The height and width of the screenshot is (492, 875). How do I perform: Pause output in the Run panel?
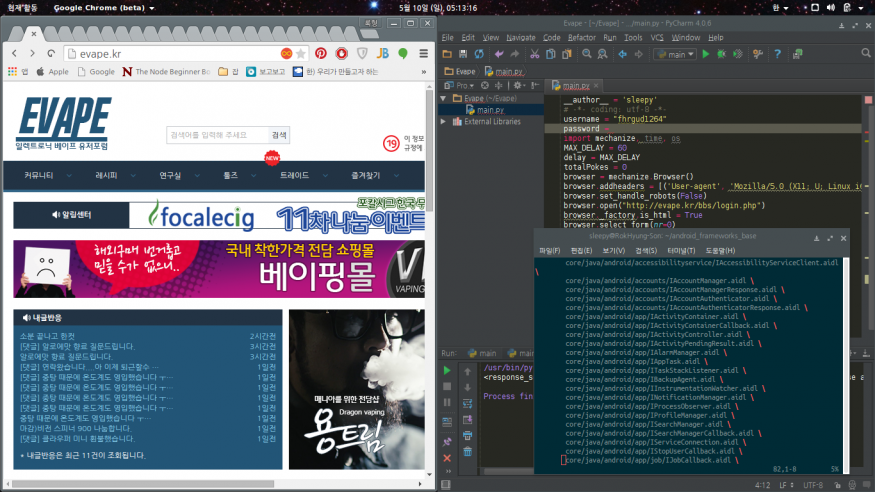(x=447, y=402)
